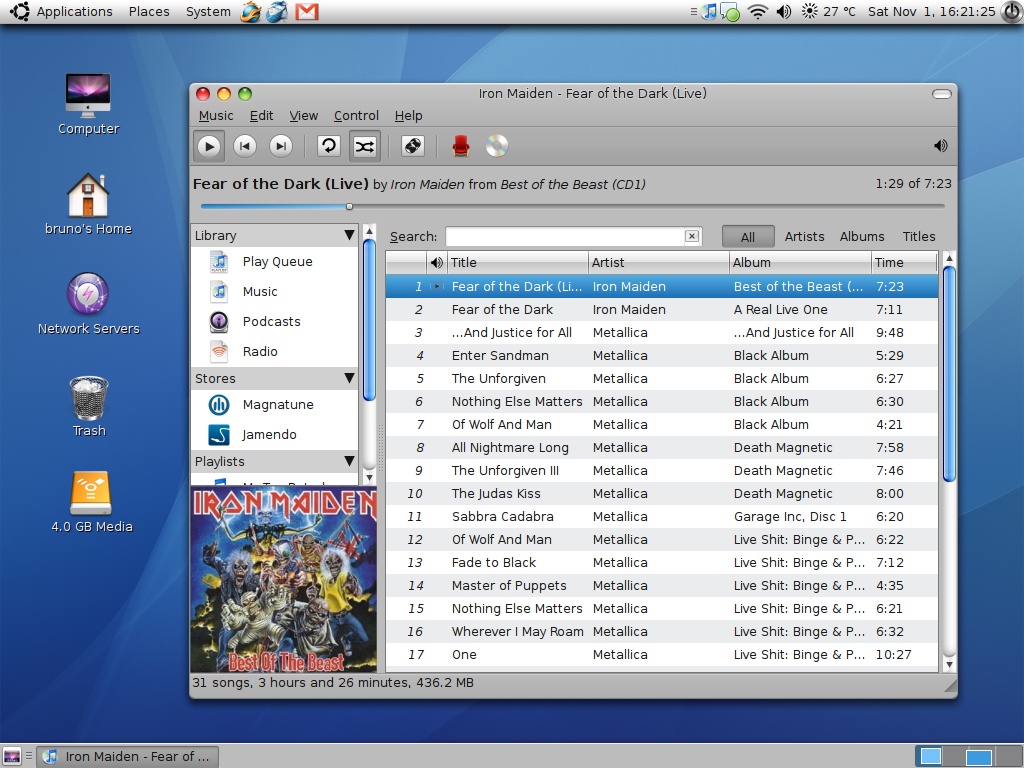Open the Trash desktop icon
This screenshot has height=768, width=1024.
[x=89, y=406]
